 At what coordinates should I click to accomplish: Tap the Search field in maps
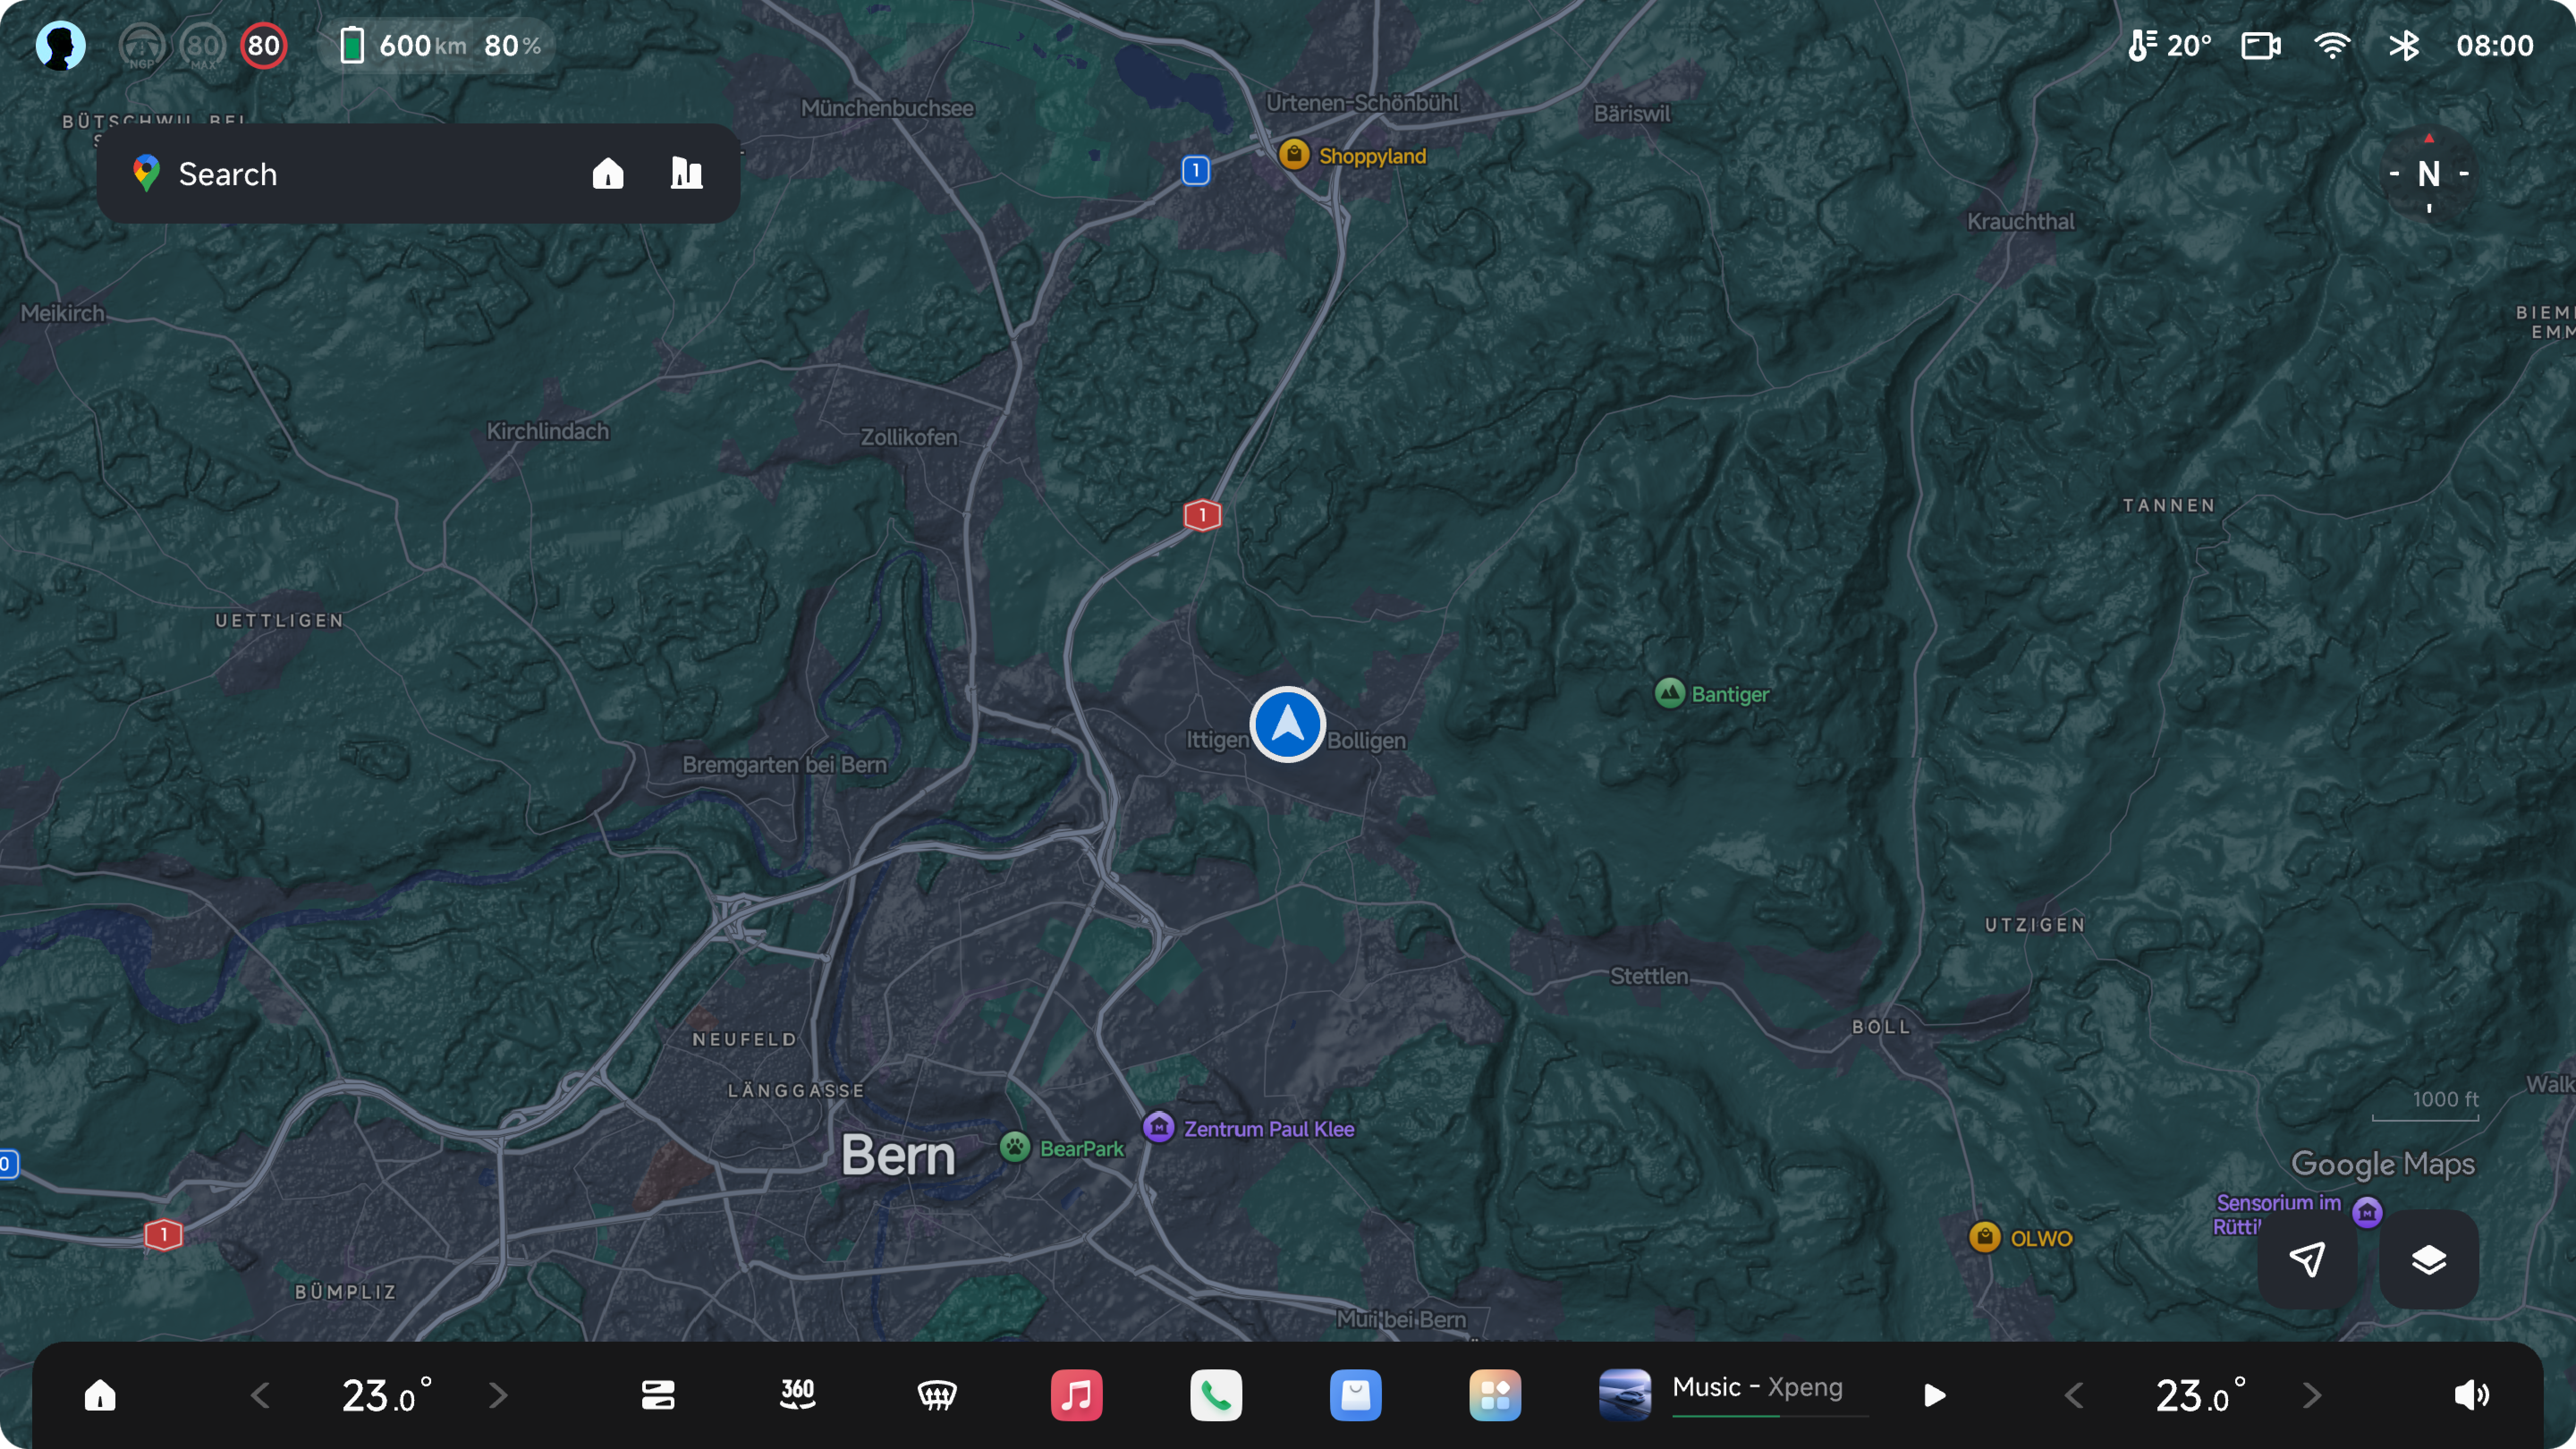tap(418, 173)
